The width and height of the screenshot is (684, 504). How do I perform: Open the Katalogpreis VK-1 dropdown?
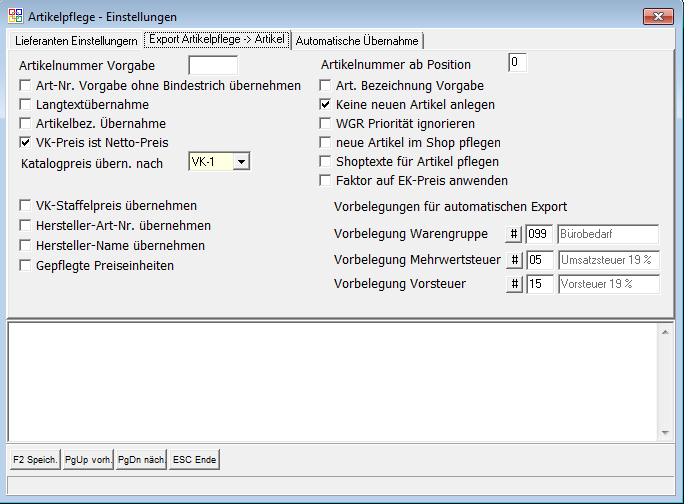pos(241,162)
